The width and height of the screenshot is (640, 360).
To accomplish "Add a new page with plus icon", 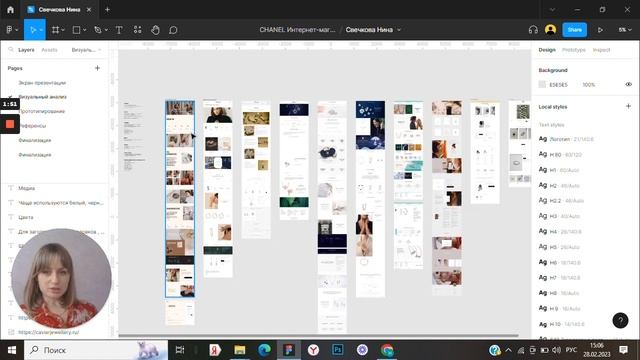I will 97,68.
